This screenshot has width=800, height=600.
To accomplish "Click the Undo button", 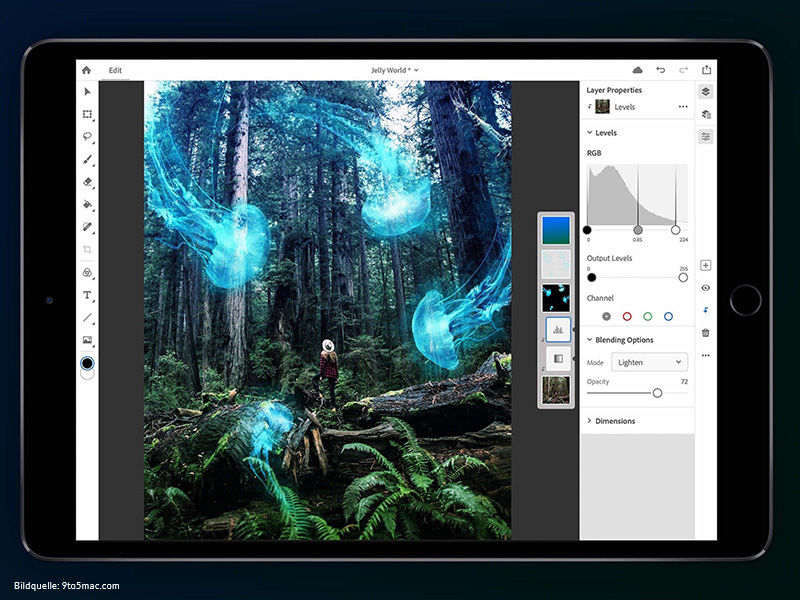I will pyautogui.click(x=660, y=69).
